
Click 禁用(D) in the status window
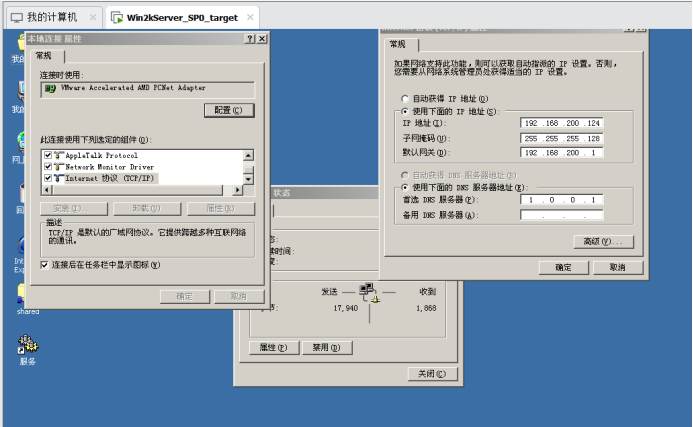pos(327,347)
